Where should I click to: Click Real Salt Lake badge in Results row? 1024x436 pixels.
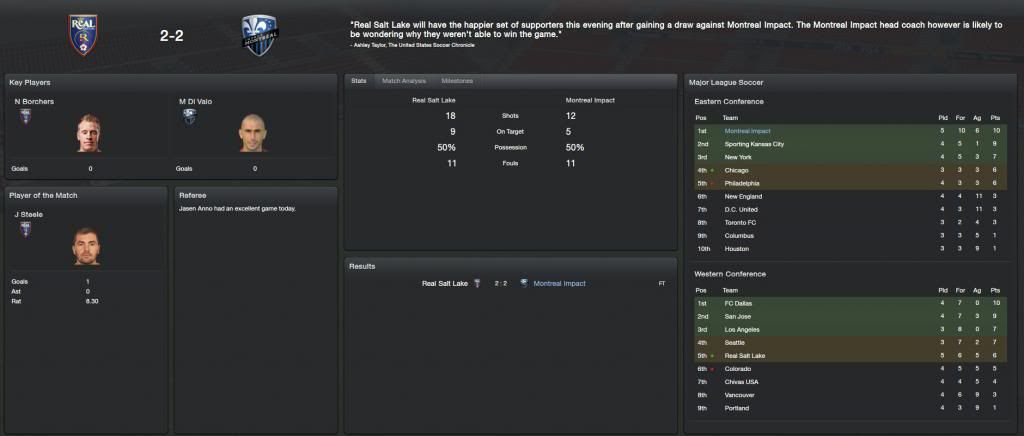tap(477, 283)
